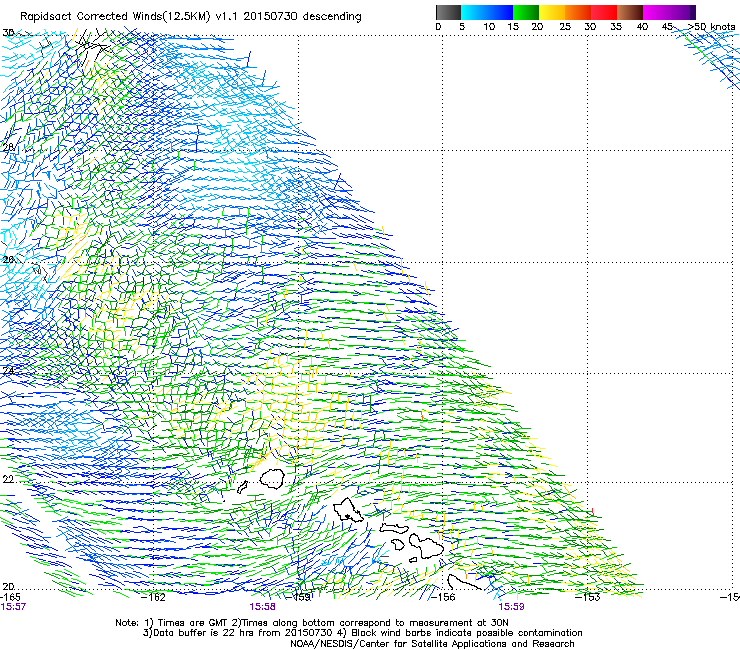Click the gray 0-5 knots color segment
Screen dimensions: 740x650
tap(448, 12)
